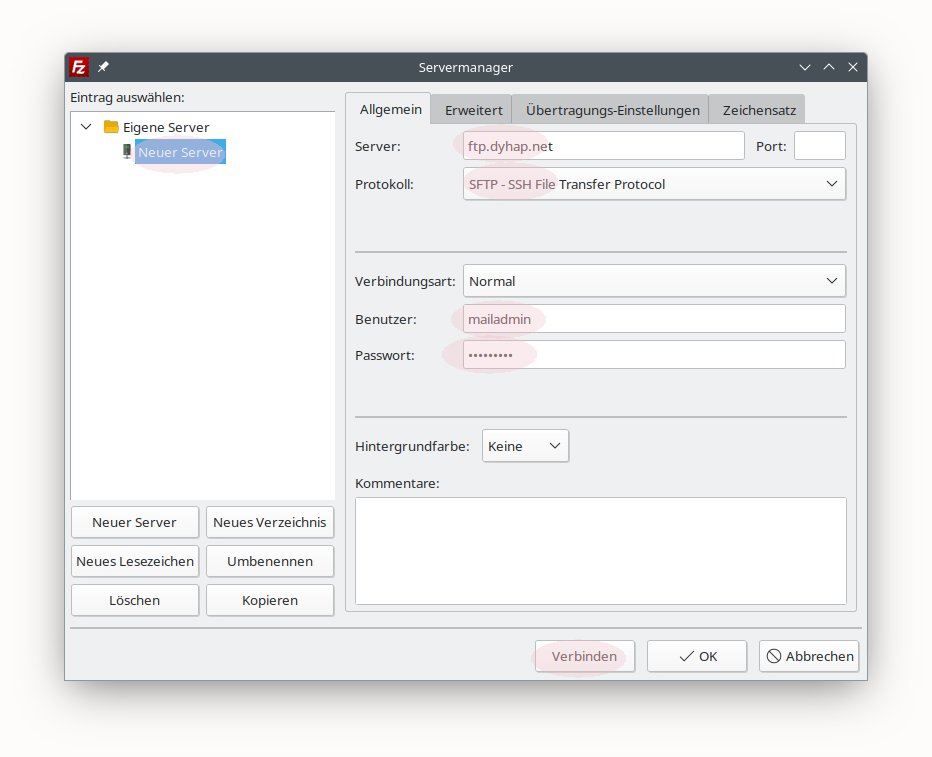Focus the Port input field
Viewport: 932px width, 757px height.
click(819, 146)
